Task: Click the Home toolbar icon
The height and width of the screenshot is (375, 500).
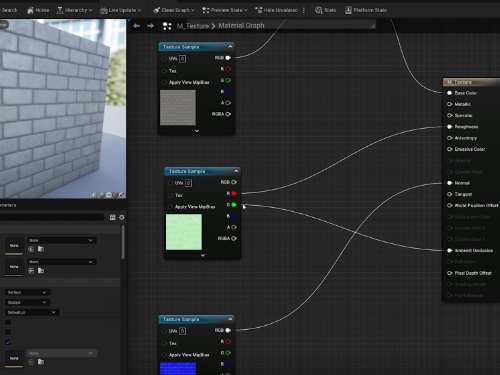Action: 38,10
